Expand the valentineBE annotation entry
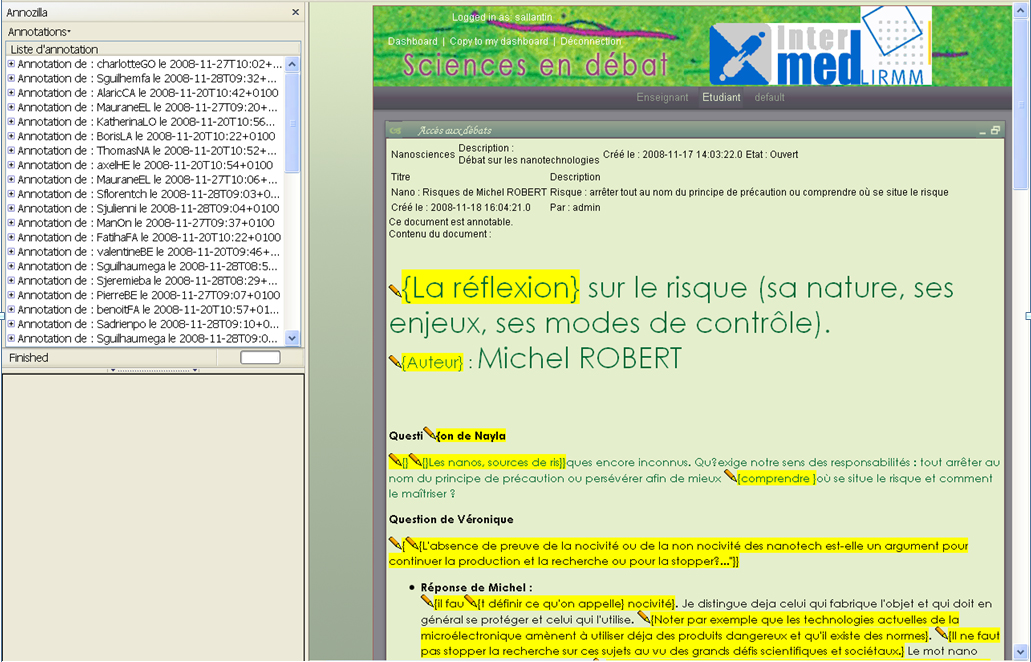Viewport: 1031px width, 662px height. coord(11,252)
